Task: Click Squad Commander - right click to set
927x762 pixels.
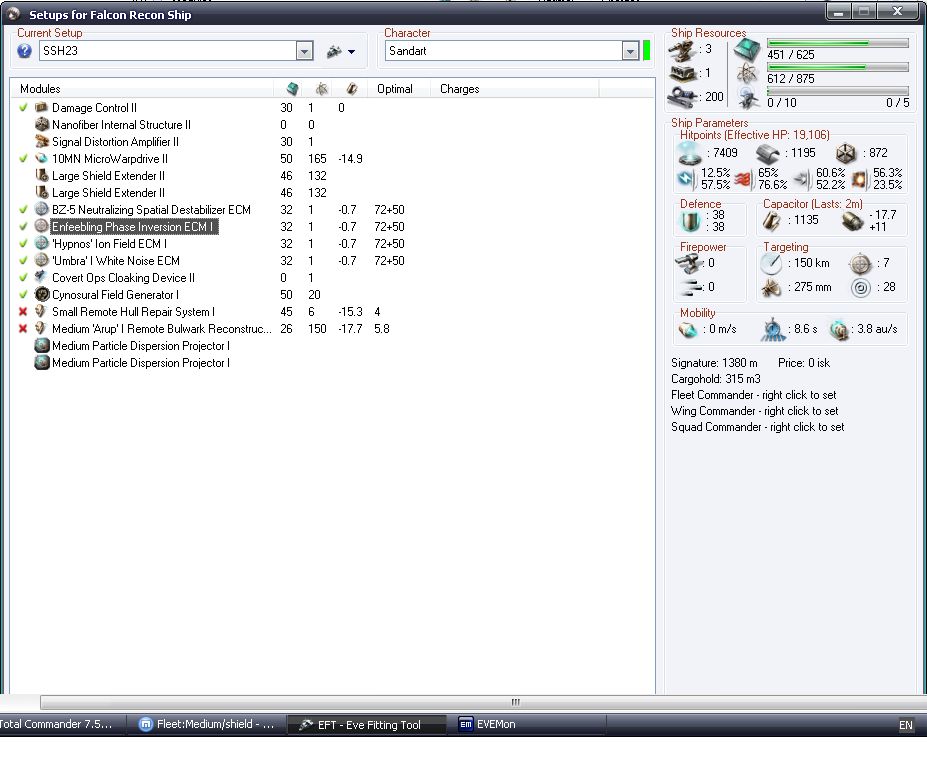Action: (x=757, y=427)
